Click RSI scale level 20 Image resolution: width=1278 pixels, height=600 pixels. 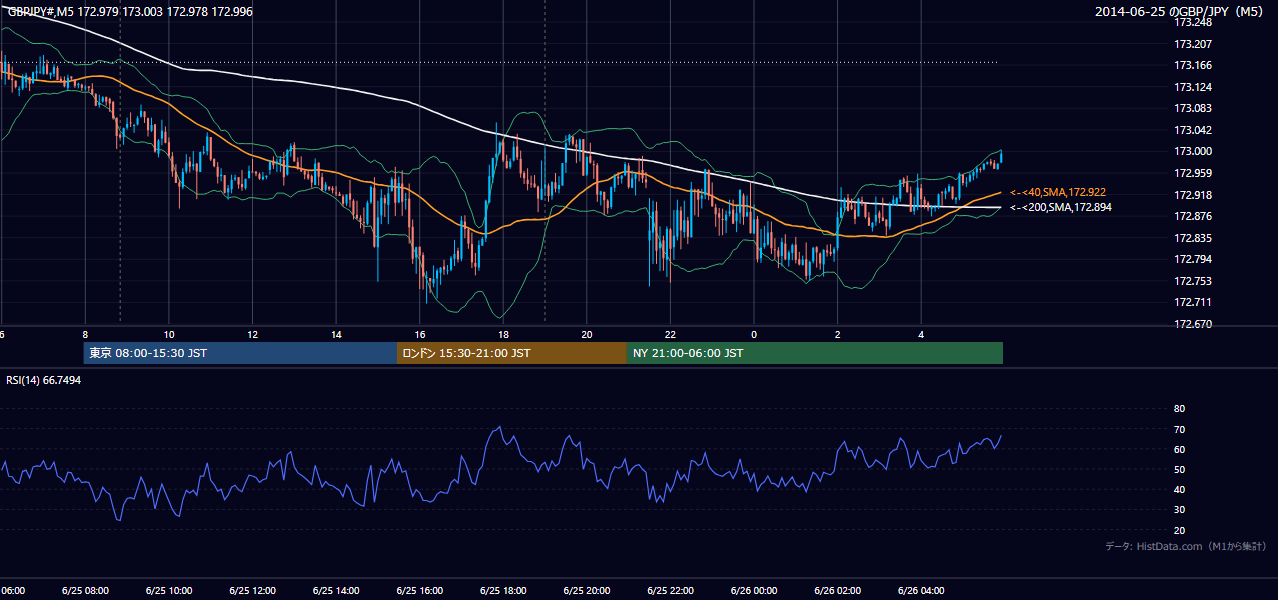[x=1179, y=530]
